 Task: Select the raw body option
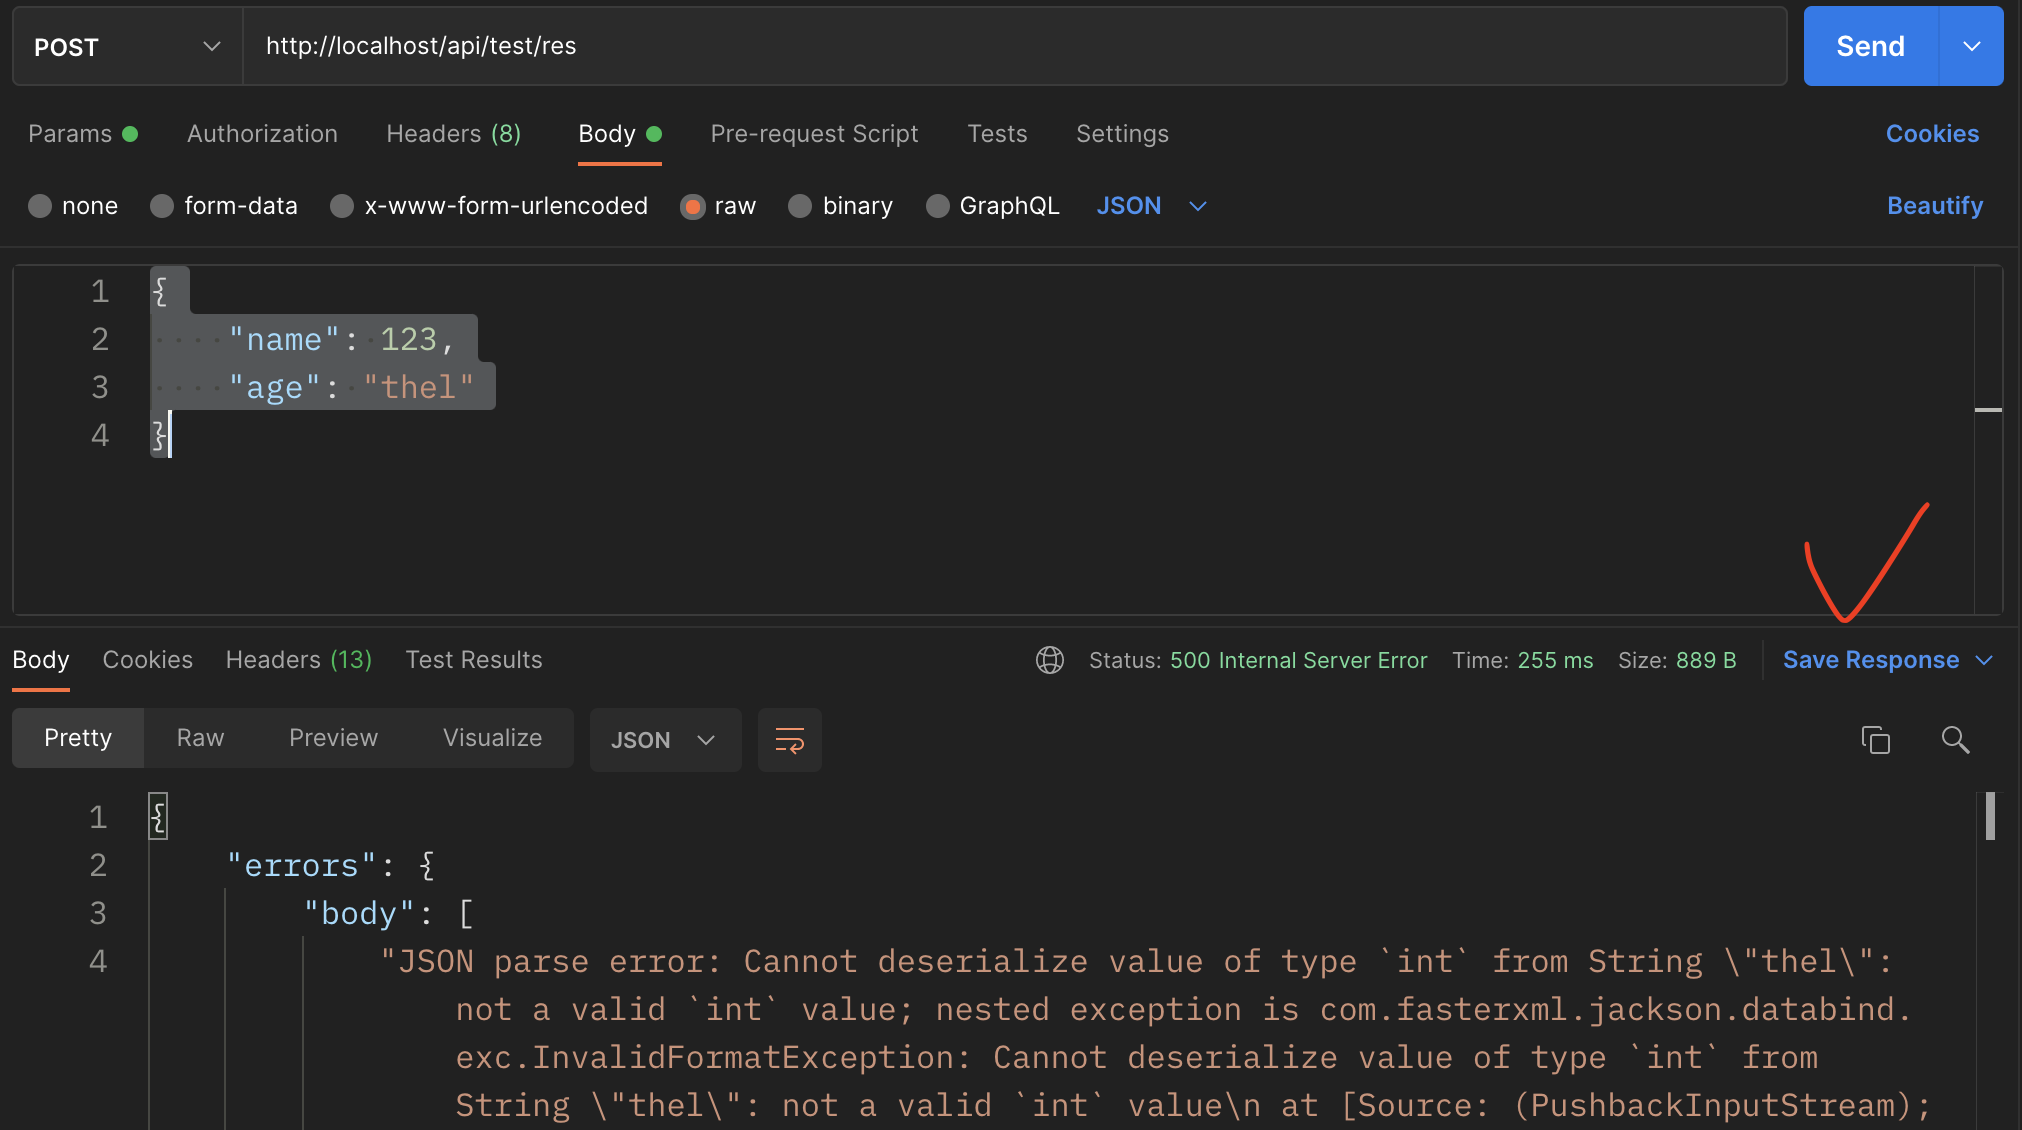(692, 206)
